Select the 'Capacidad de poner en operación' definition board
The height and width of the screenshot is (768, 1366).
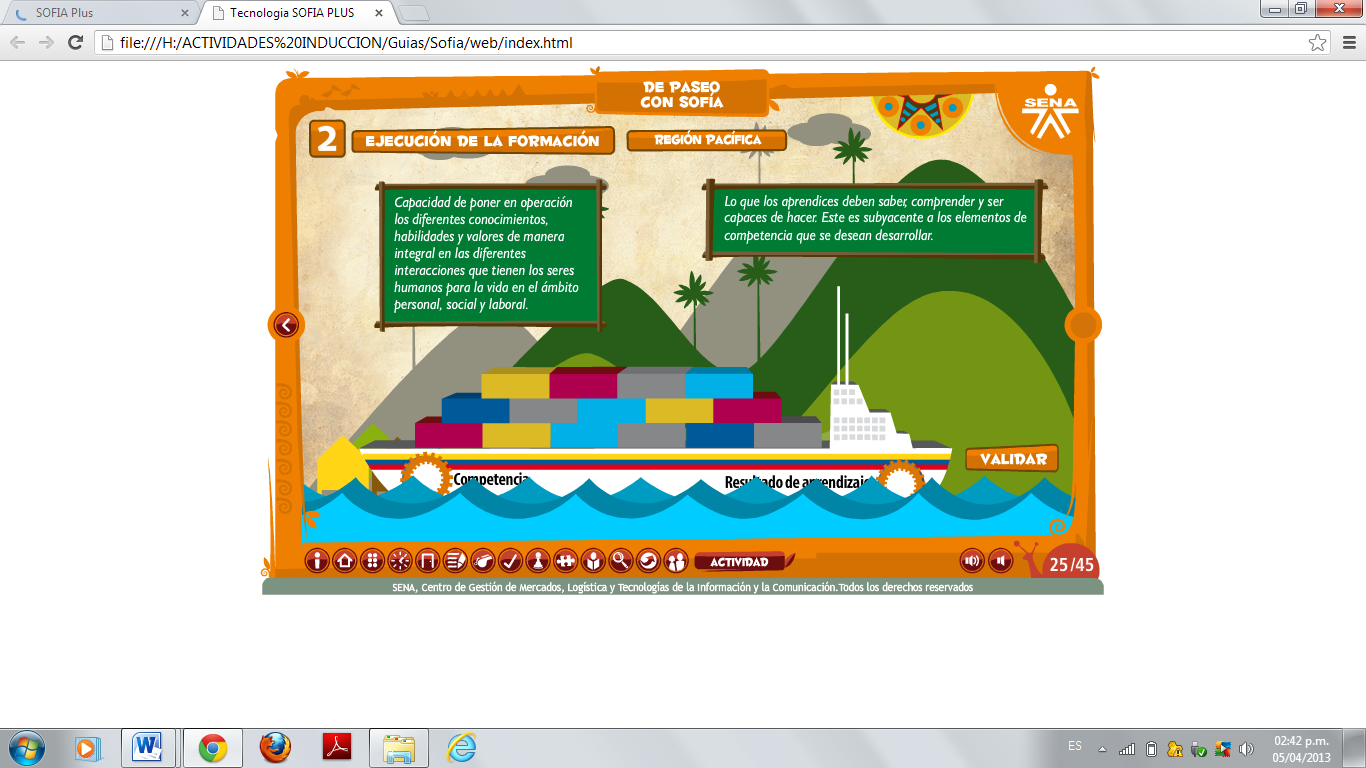(x=490, y=254)
